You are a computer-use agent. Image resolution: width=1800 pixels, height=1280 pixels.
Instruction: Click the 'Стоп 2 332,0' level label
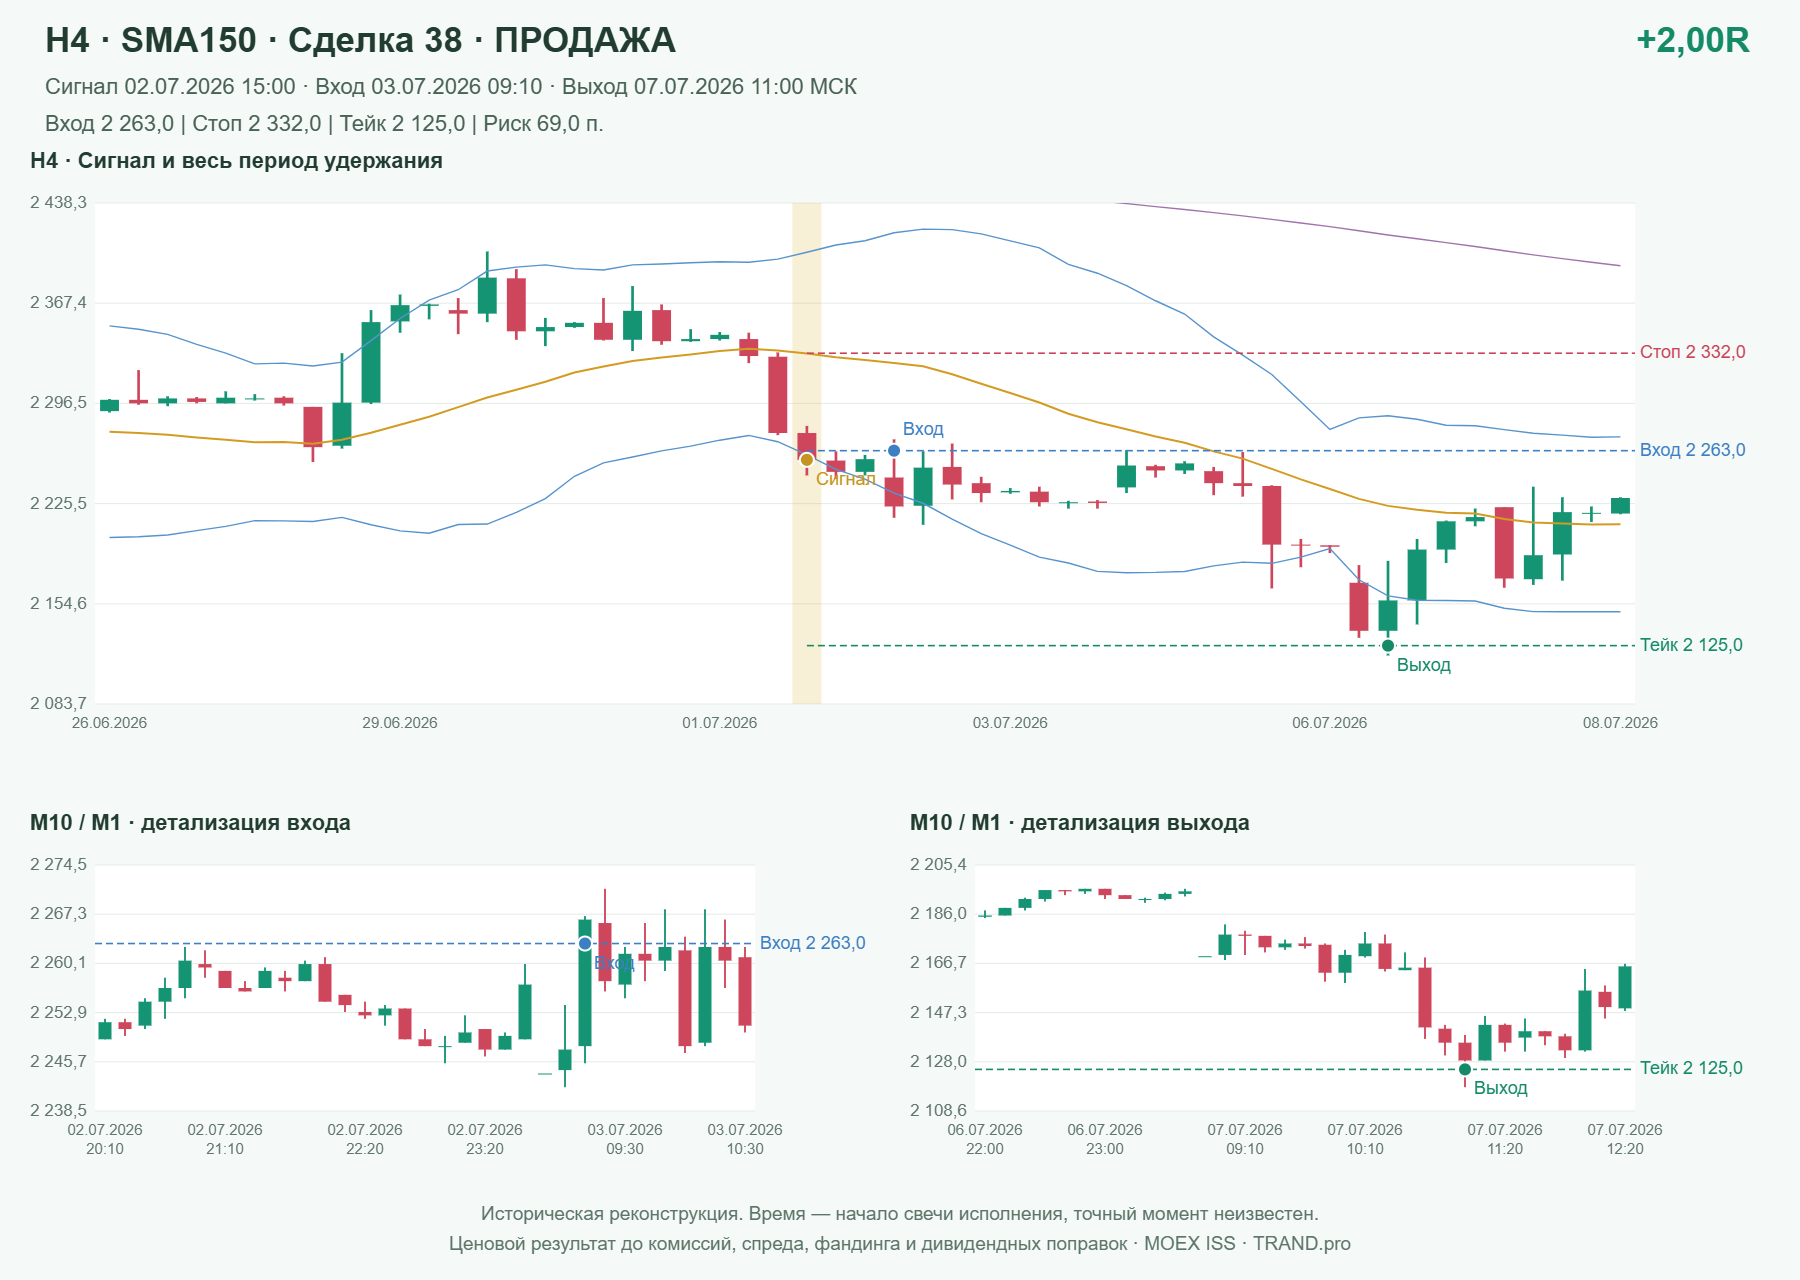(1692, 352)
